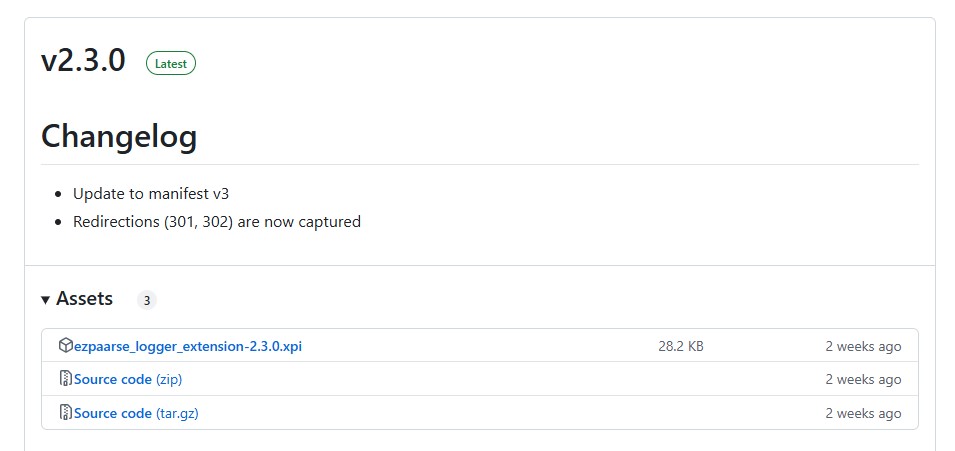Click the Changelog heading
This screenshot has height=451, width=955.
119,136
